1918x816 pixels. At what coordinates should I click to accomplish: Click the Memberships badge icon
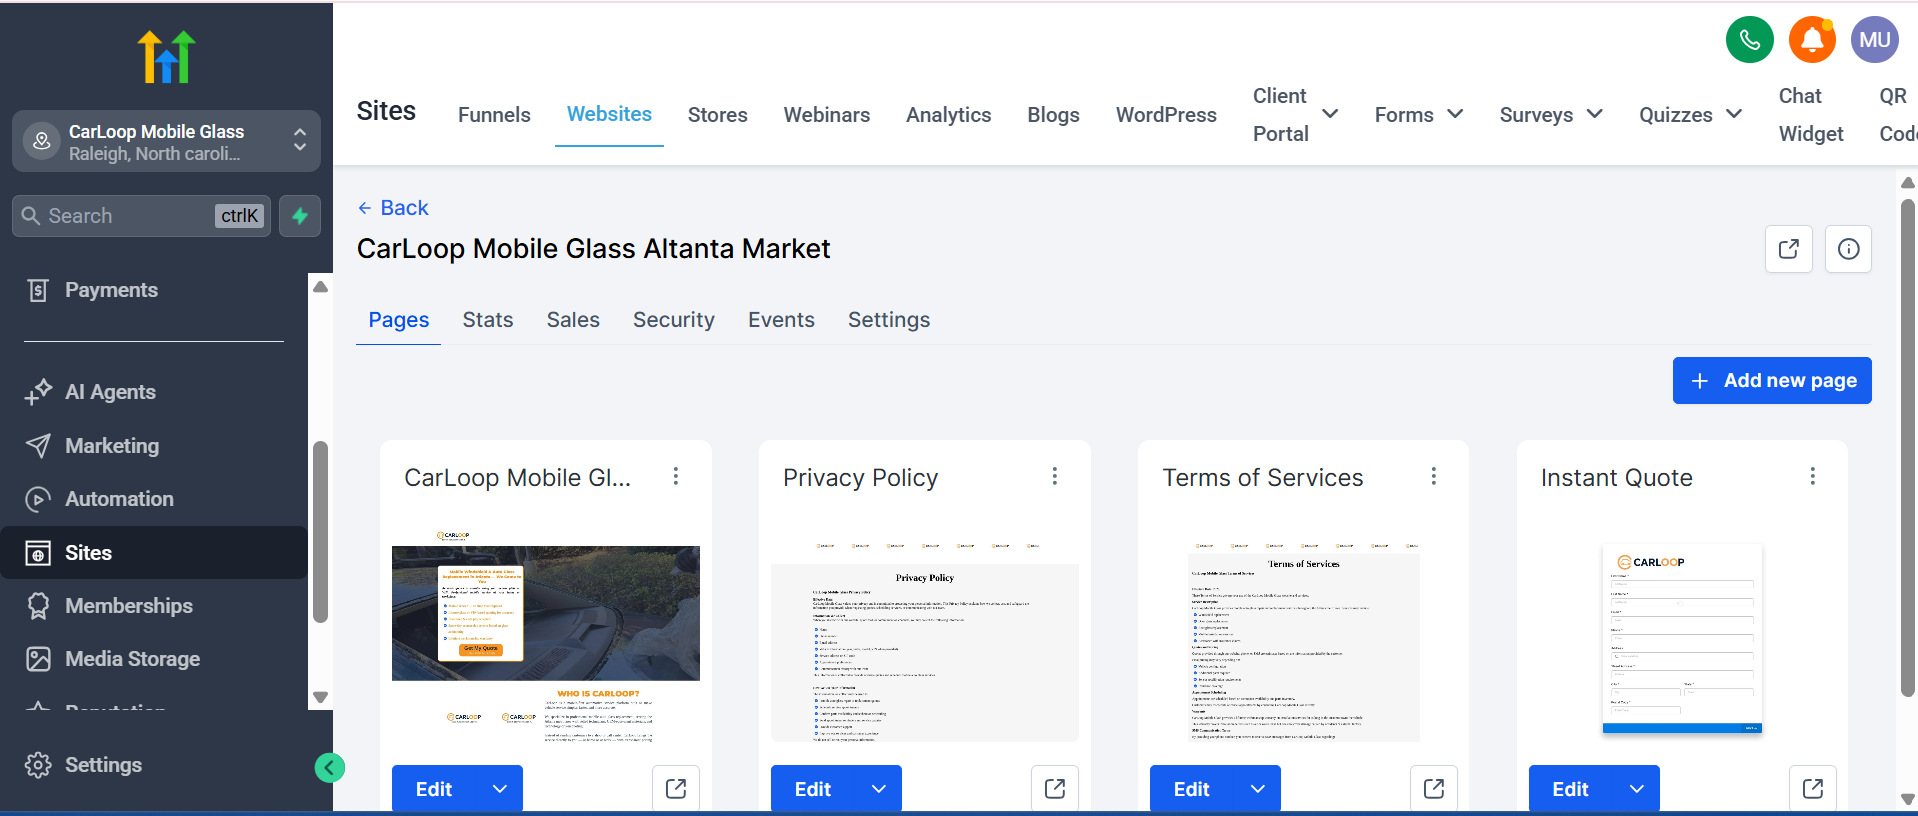pyautogui.click(x=38, y=606)
